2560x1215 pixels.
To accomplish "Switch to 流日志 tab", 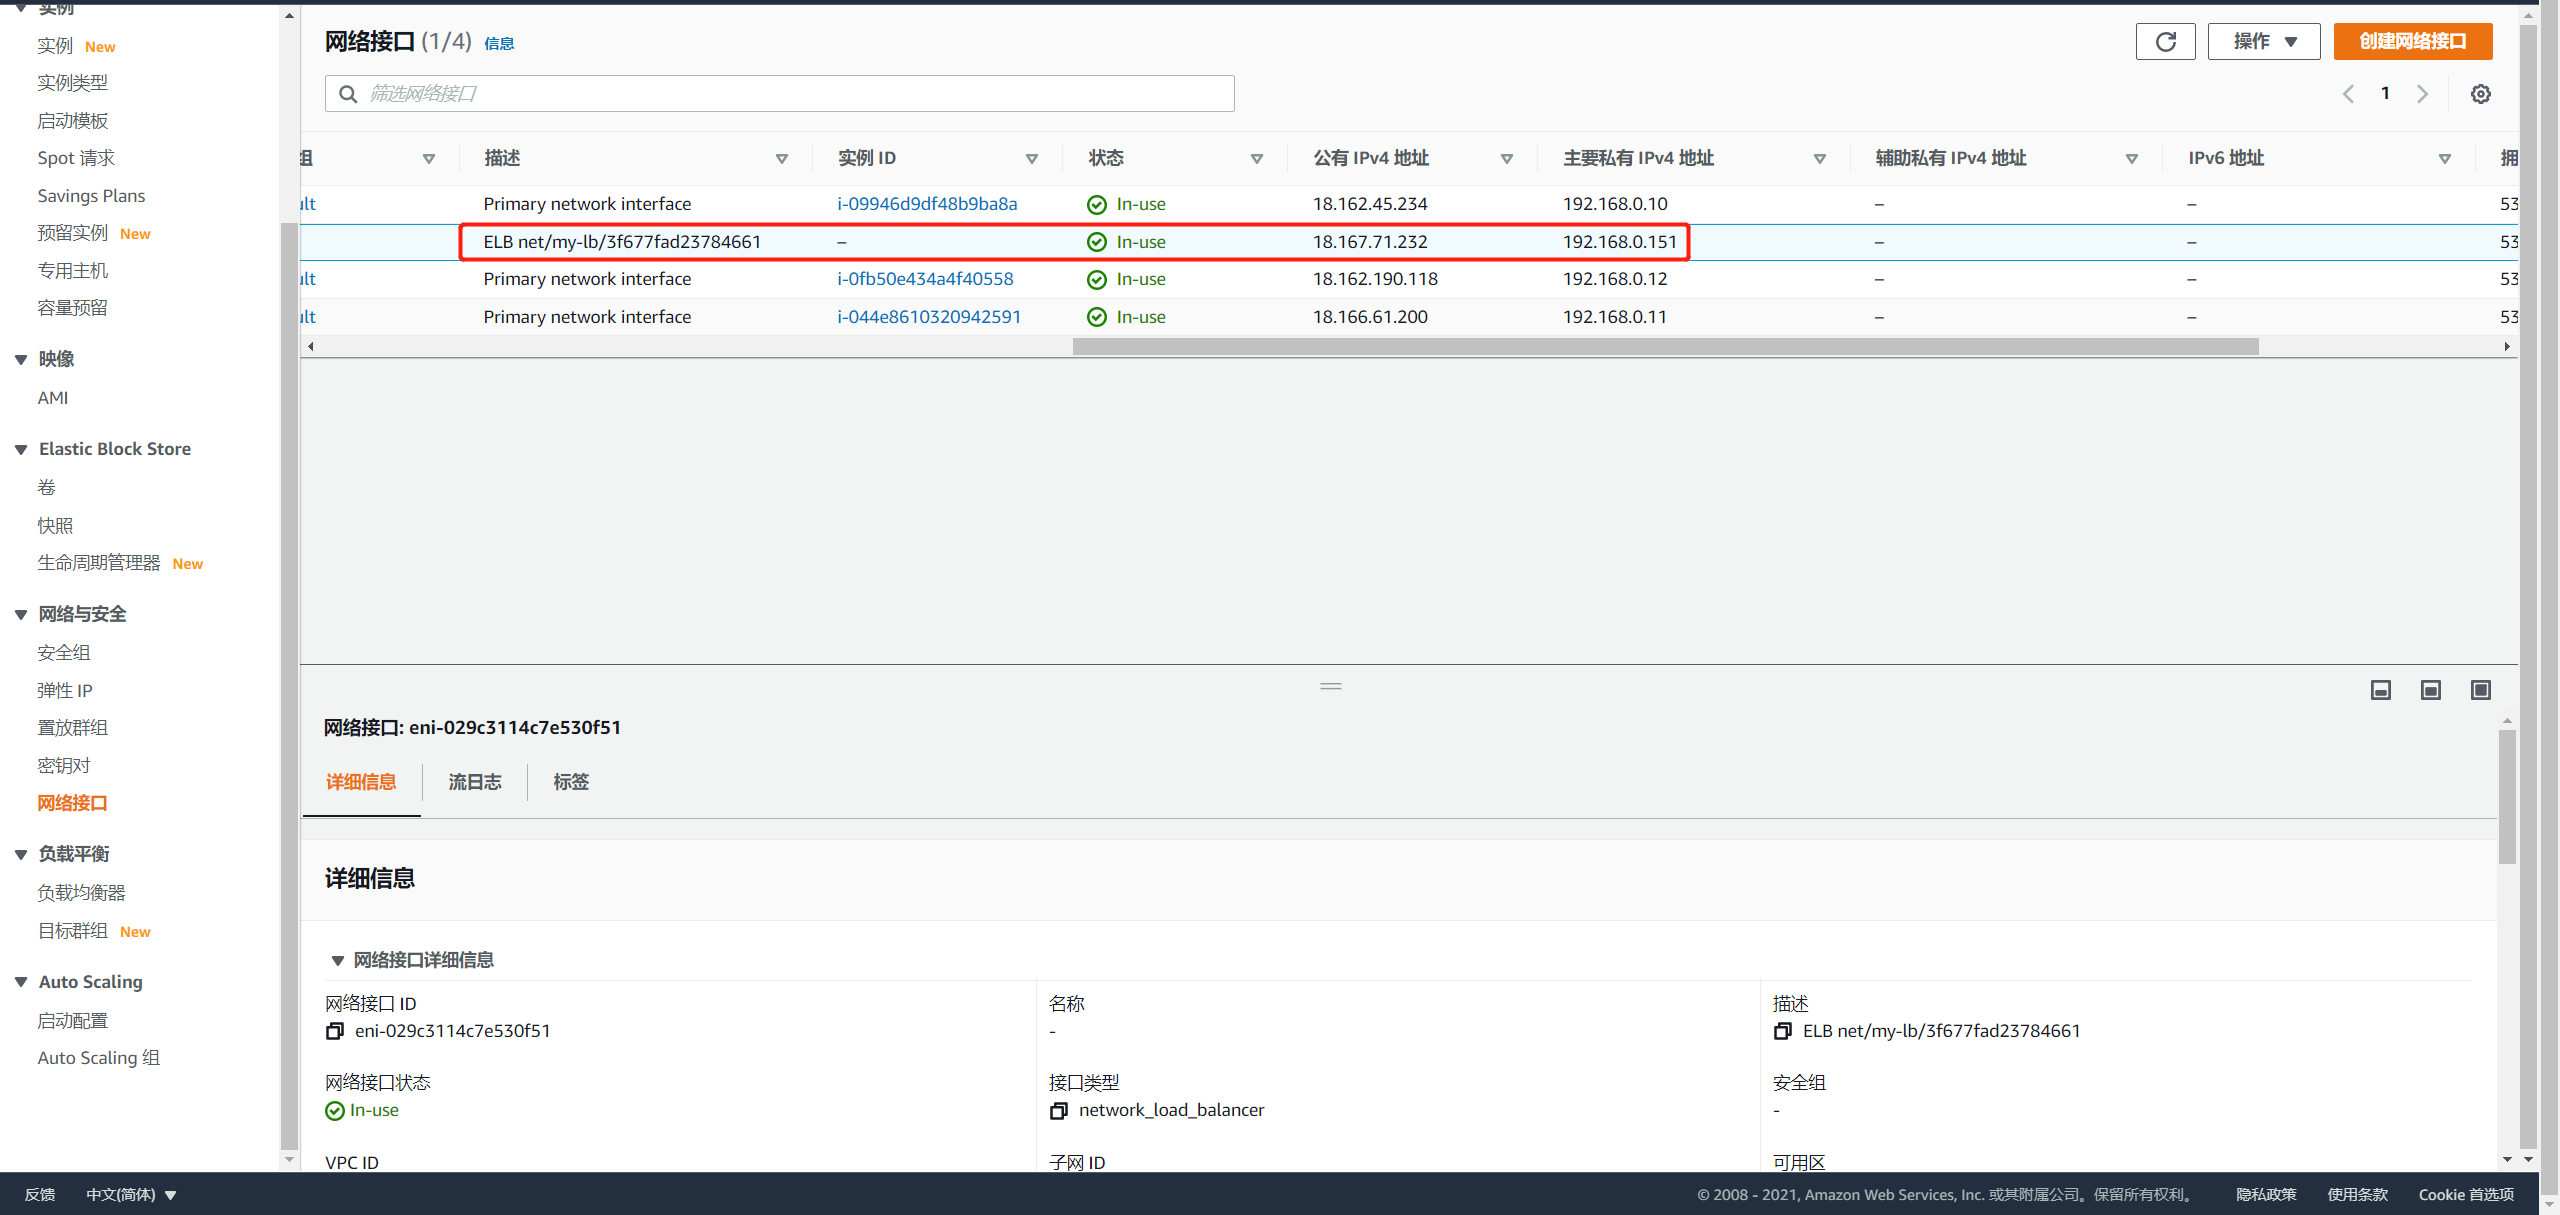I will coord(475,782).
